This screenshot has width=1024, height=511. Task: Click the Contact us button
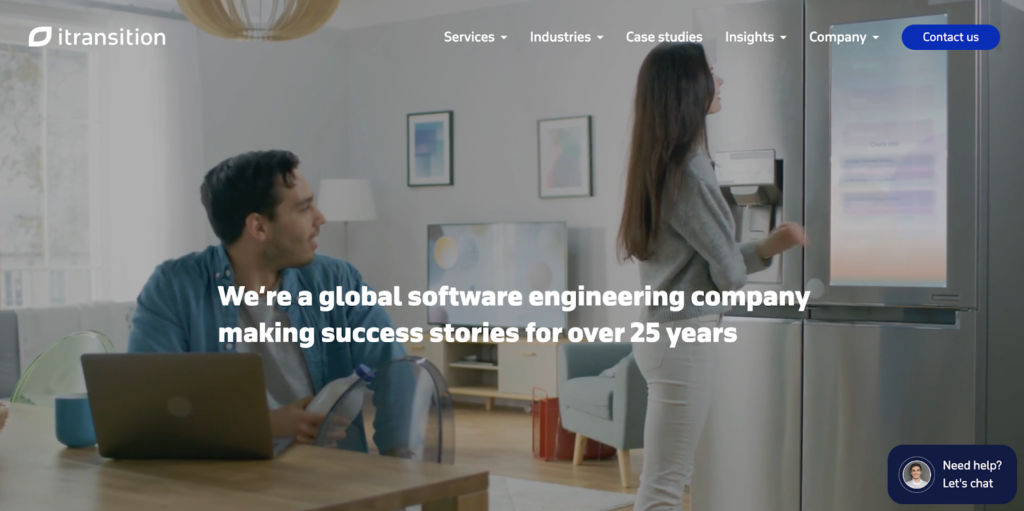[950, 37]
